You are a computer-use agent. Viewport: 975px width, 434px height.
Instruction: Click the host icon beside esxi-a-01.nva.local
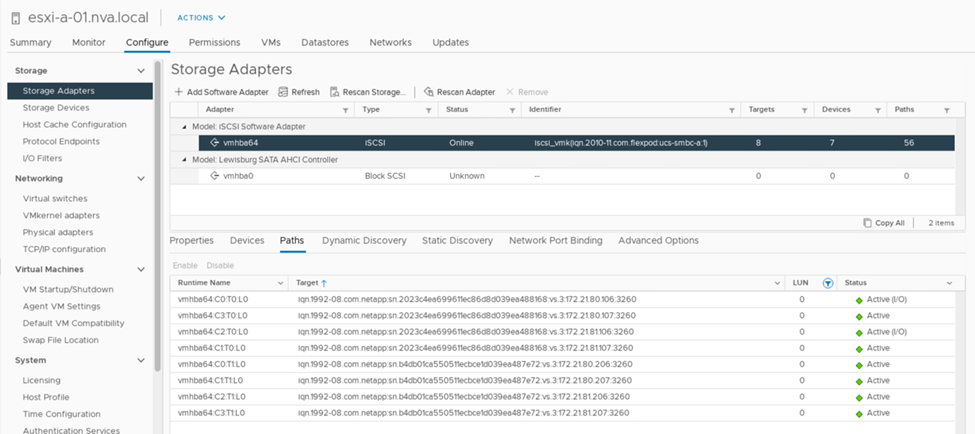(16, 17)
